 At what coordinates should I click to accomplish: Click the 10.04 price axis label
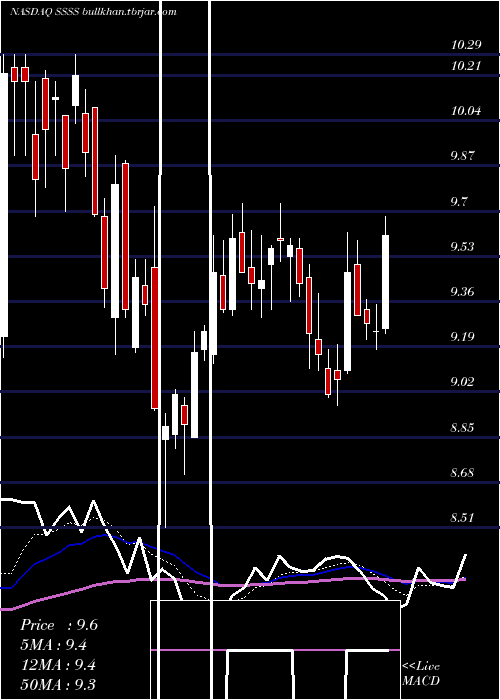466,111
